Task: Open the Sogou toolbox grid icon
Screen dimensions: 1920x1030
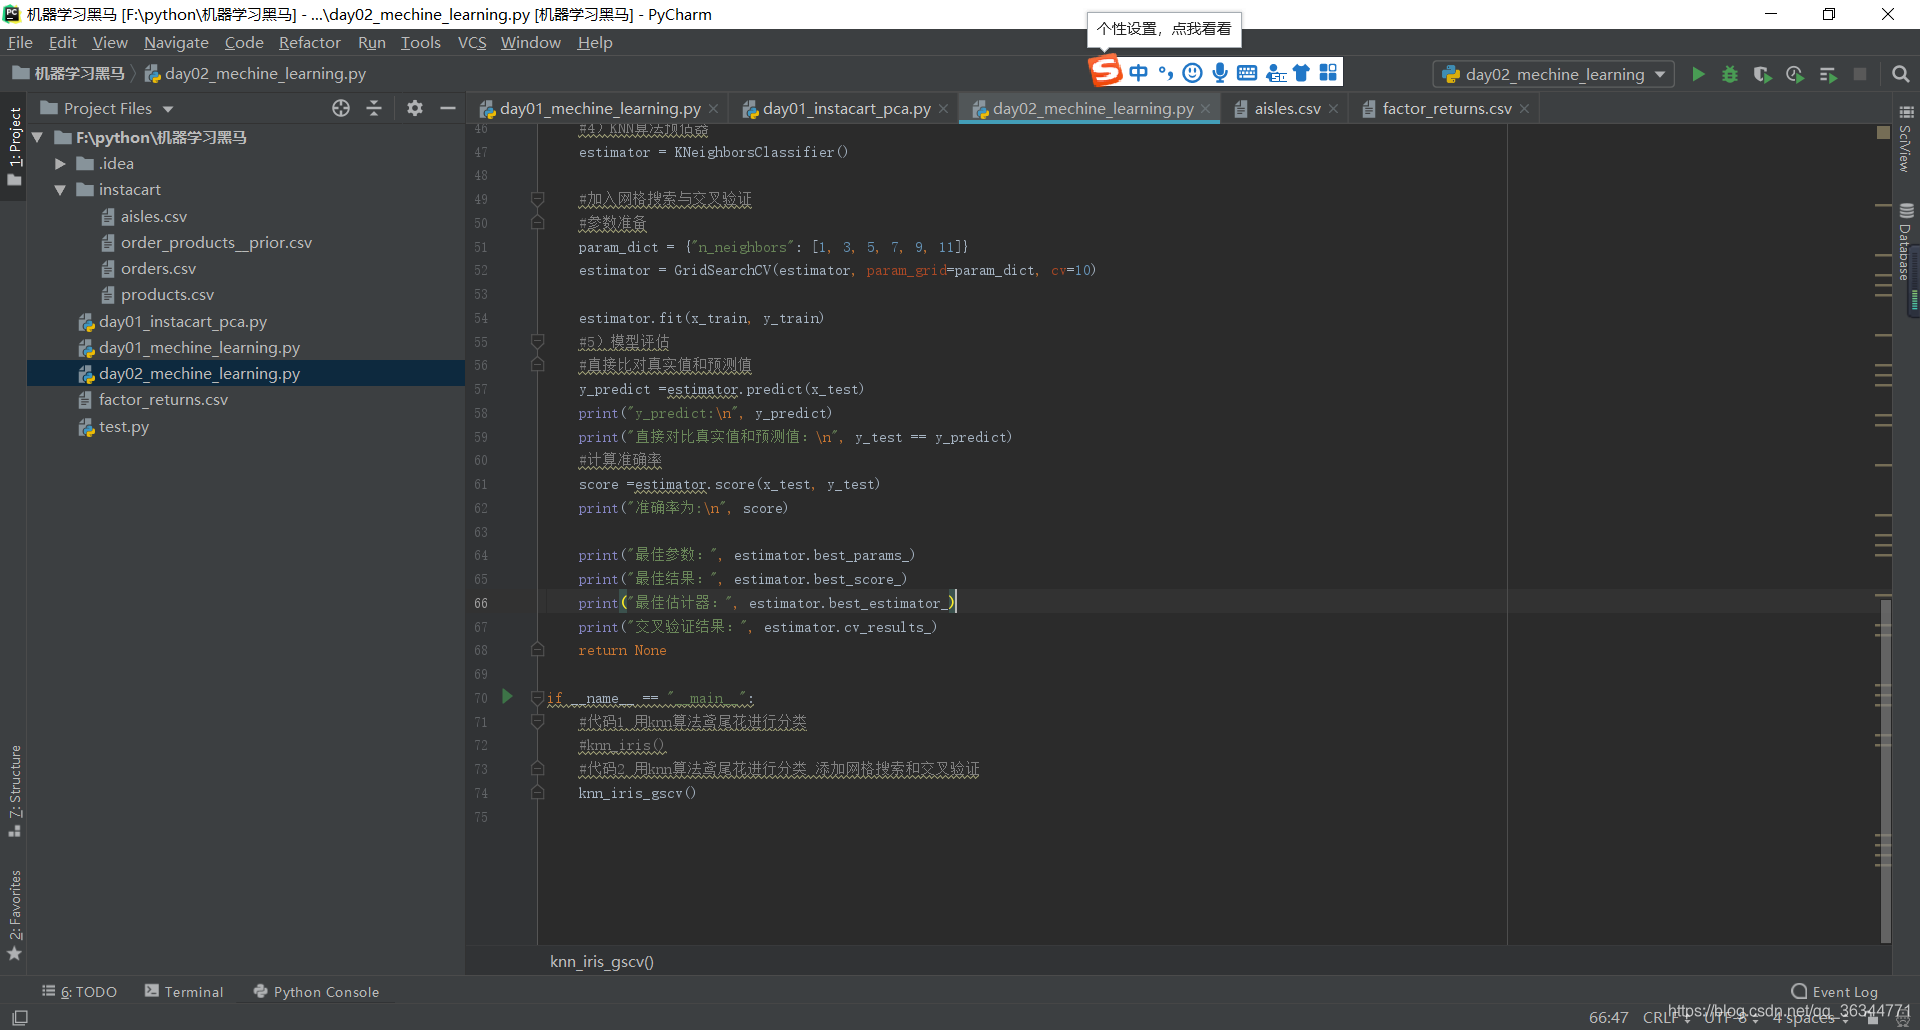Action: 1328,72
